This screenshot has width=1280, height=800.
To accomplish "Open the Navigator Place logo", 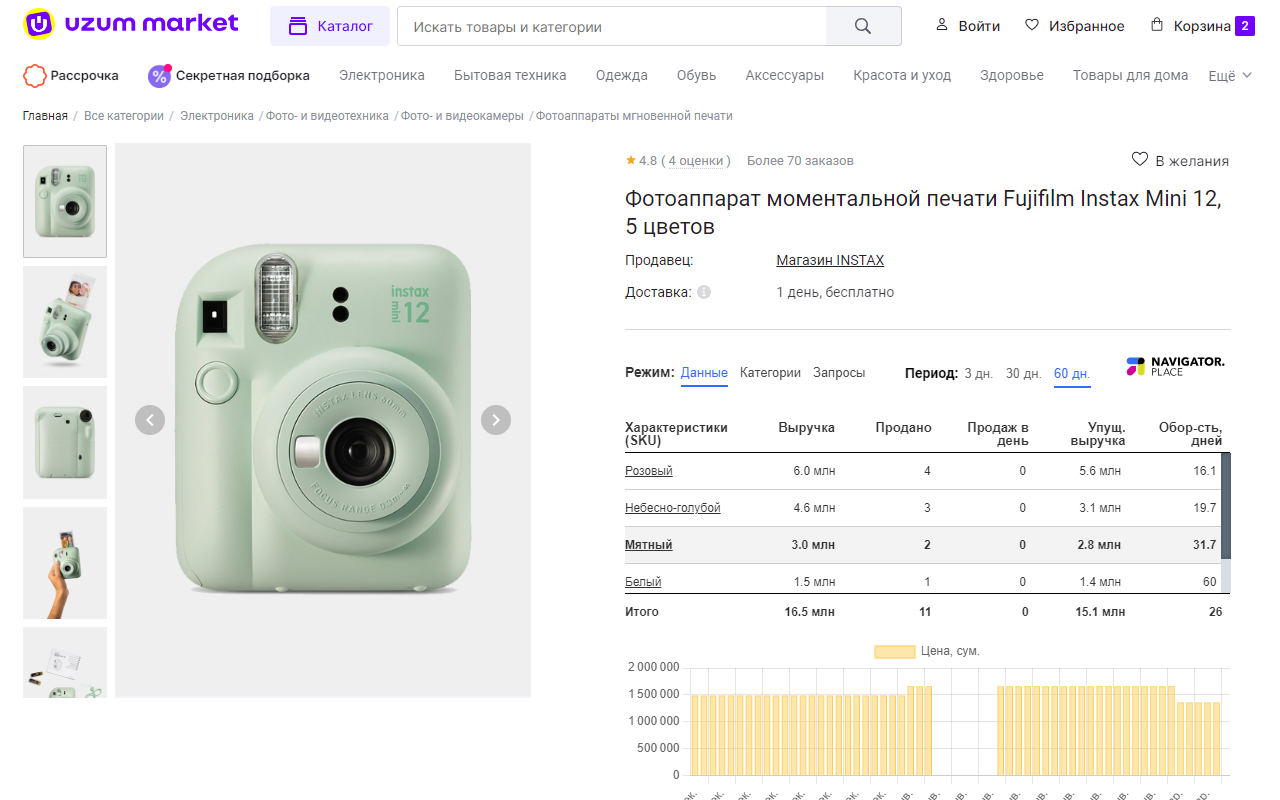I will 1175,366.
